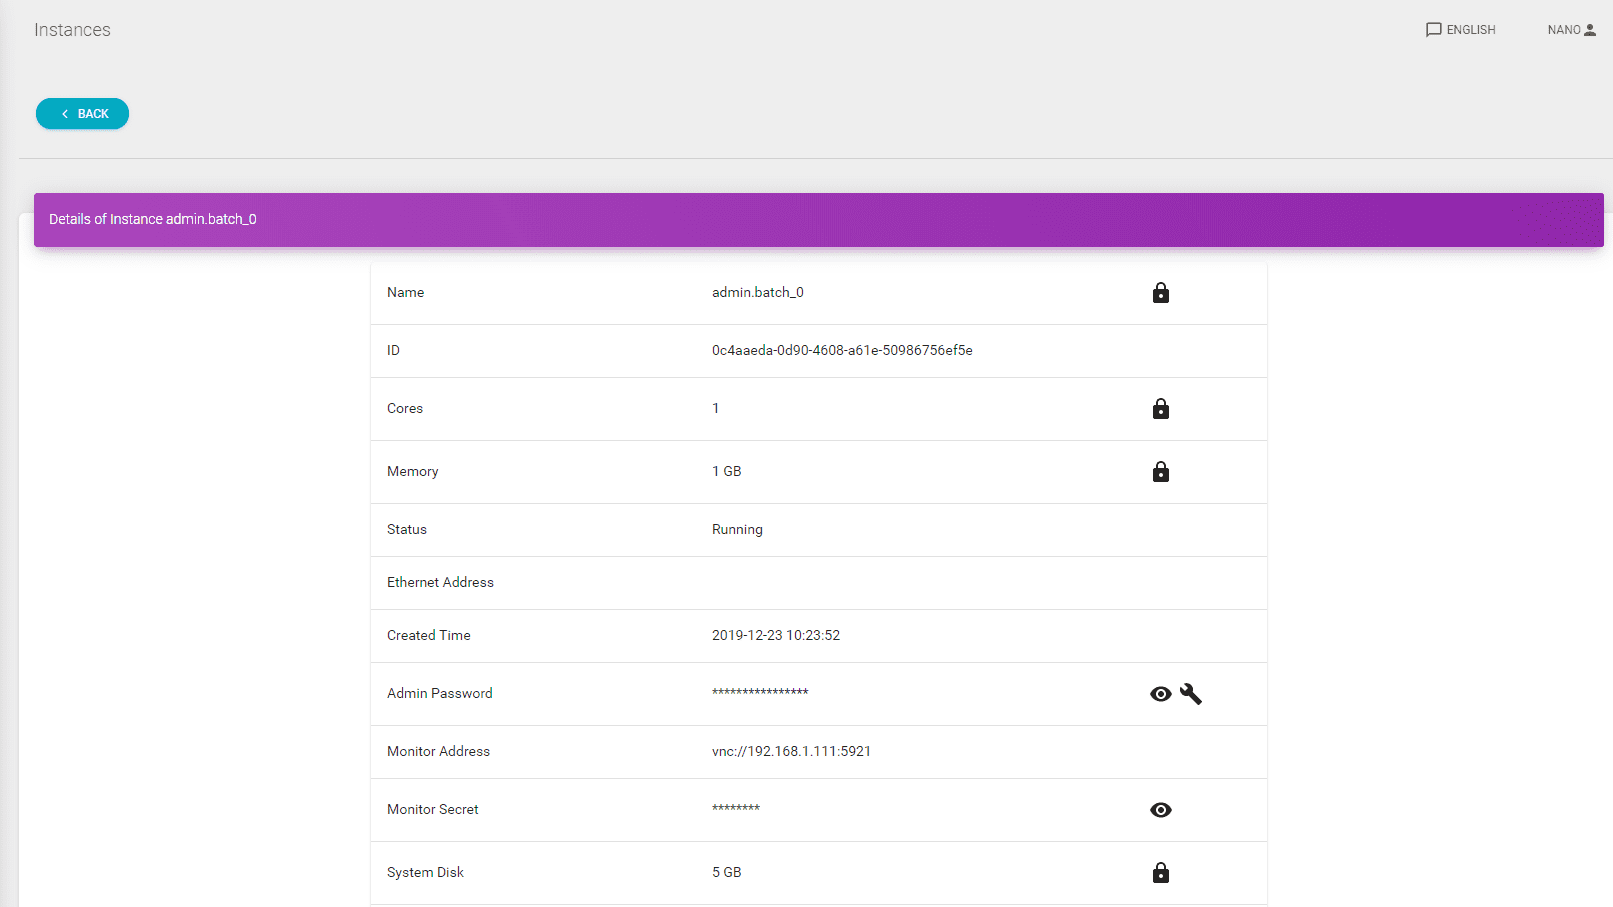Click the masked Monitor Secret asterisks
The height and width of the screenshot is (907, 1613).
(735, 809)
